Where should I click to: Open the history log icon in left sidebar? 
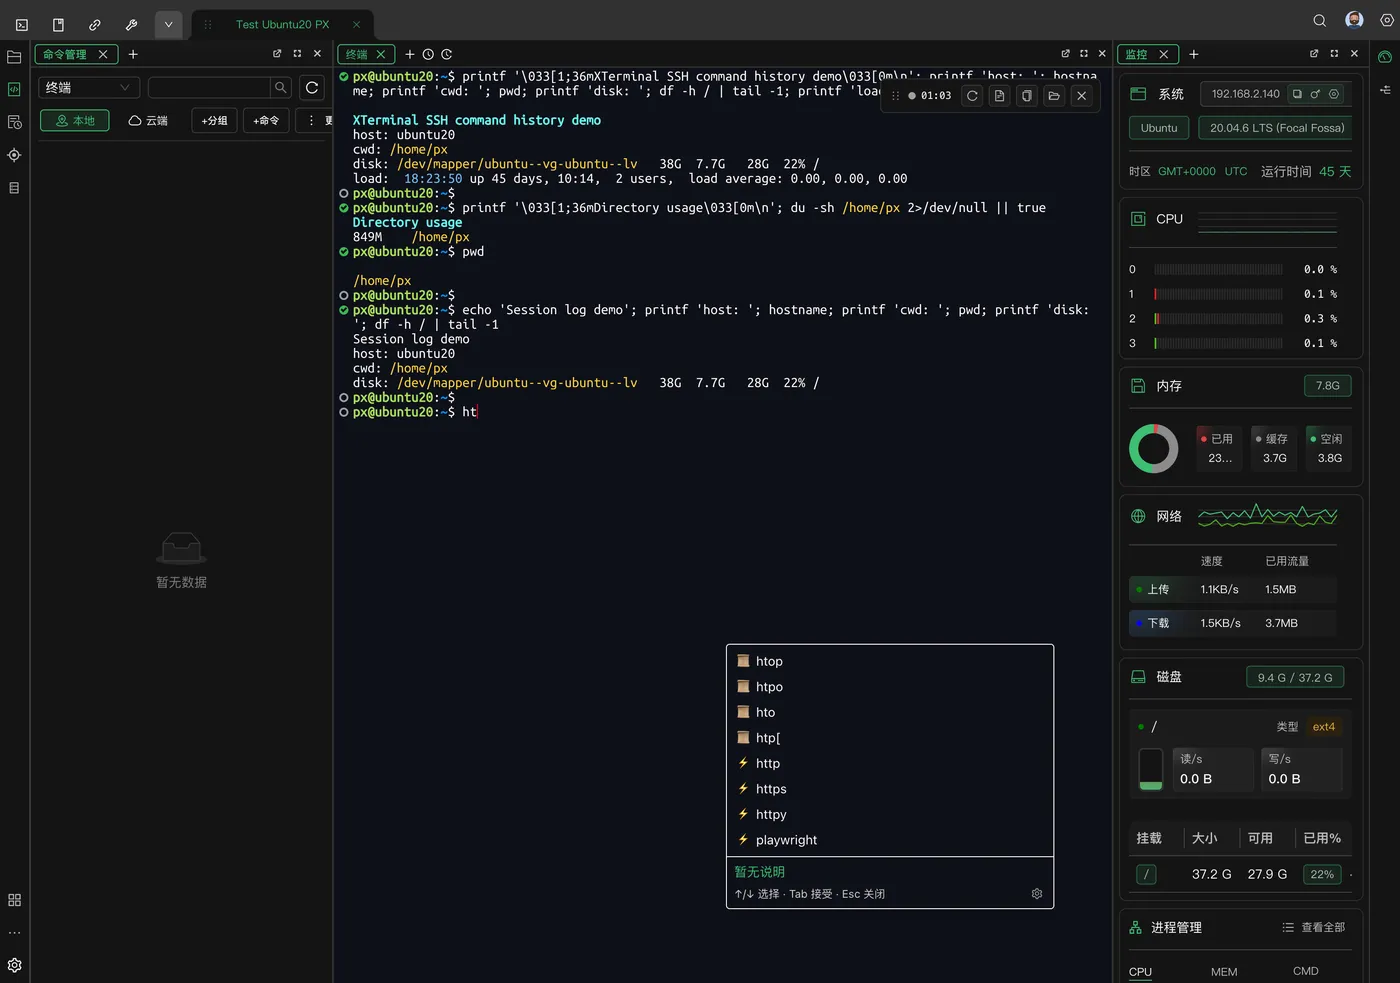click(x=14, y=122)
